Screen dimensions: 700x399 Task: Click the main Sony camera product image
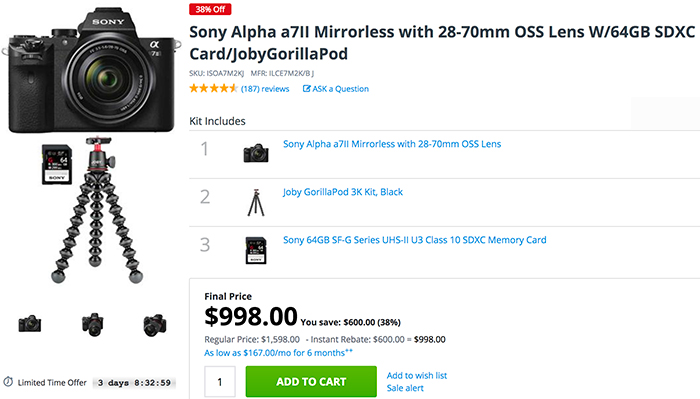[x=92, y=71]
